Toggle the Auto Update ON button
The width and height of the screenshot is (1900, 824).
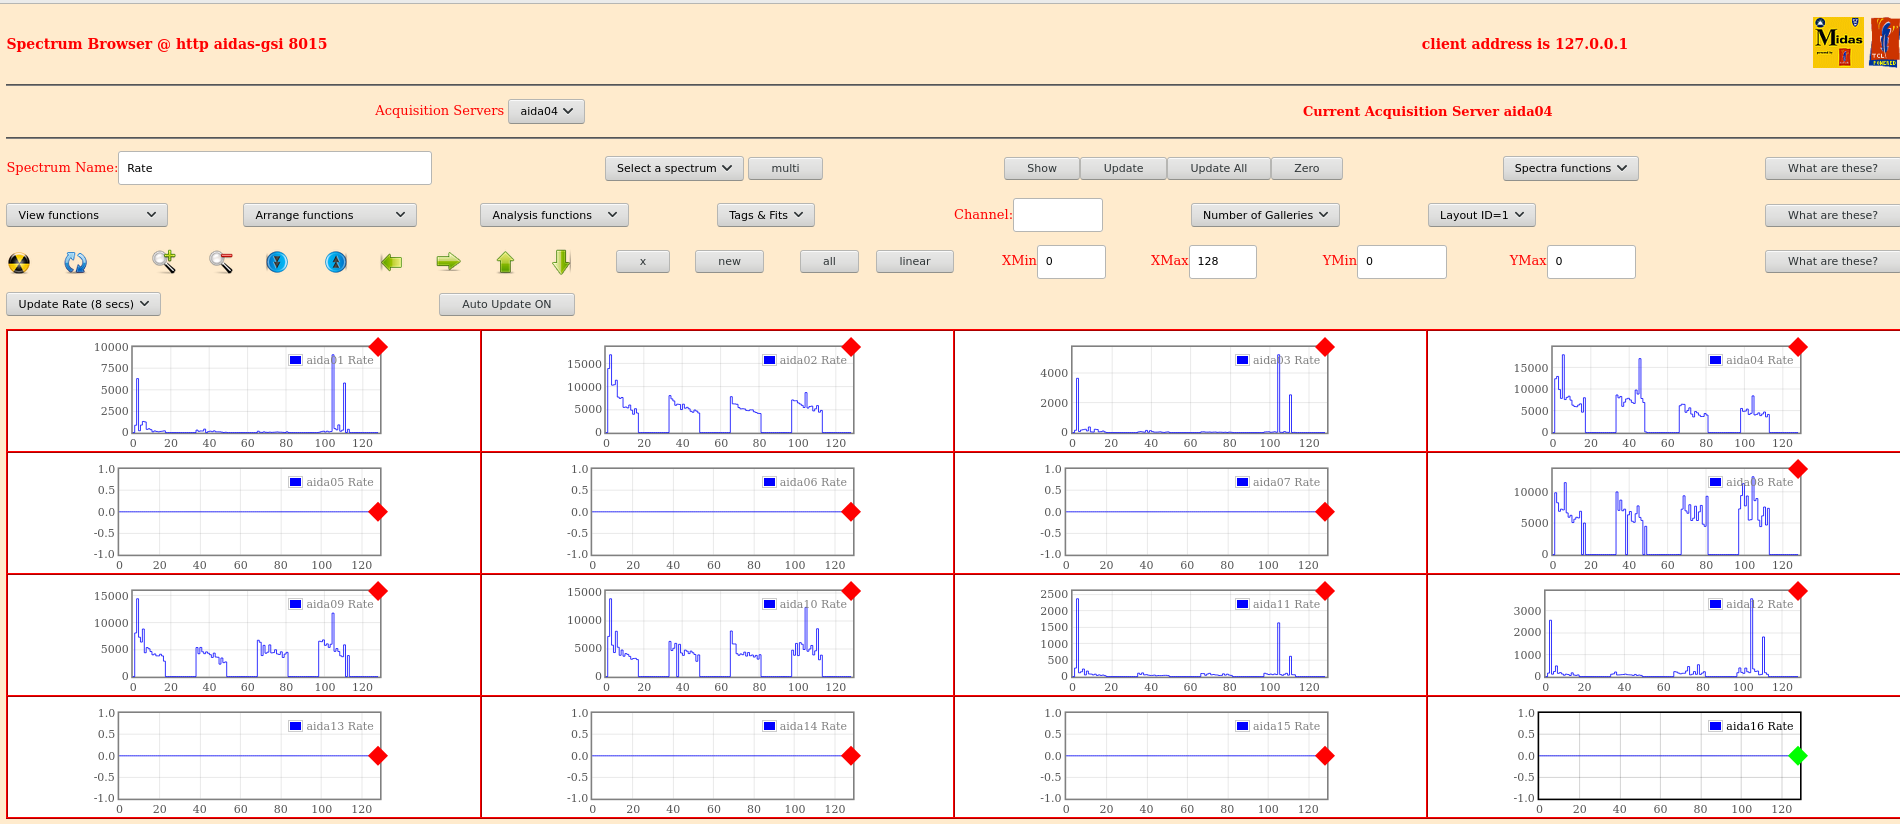point(506,304)
